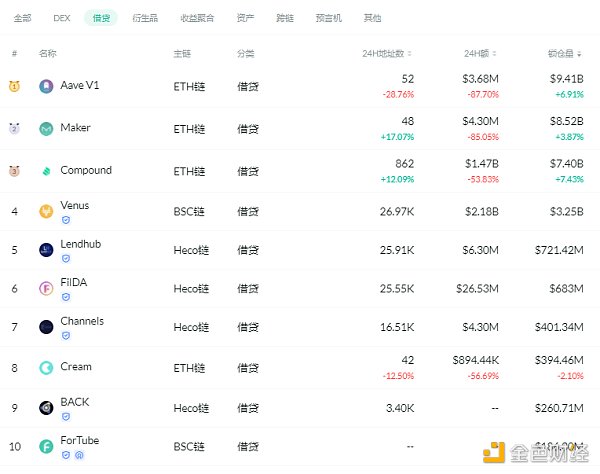Switch to the 衍生品 tab
600x474 pixels.
coord(144,18)
